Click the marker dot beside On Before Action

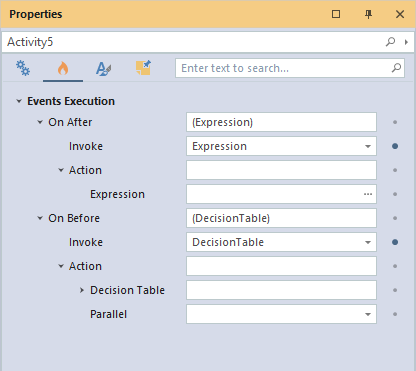395,266
